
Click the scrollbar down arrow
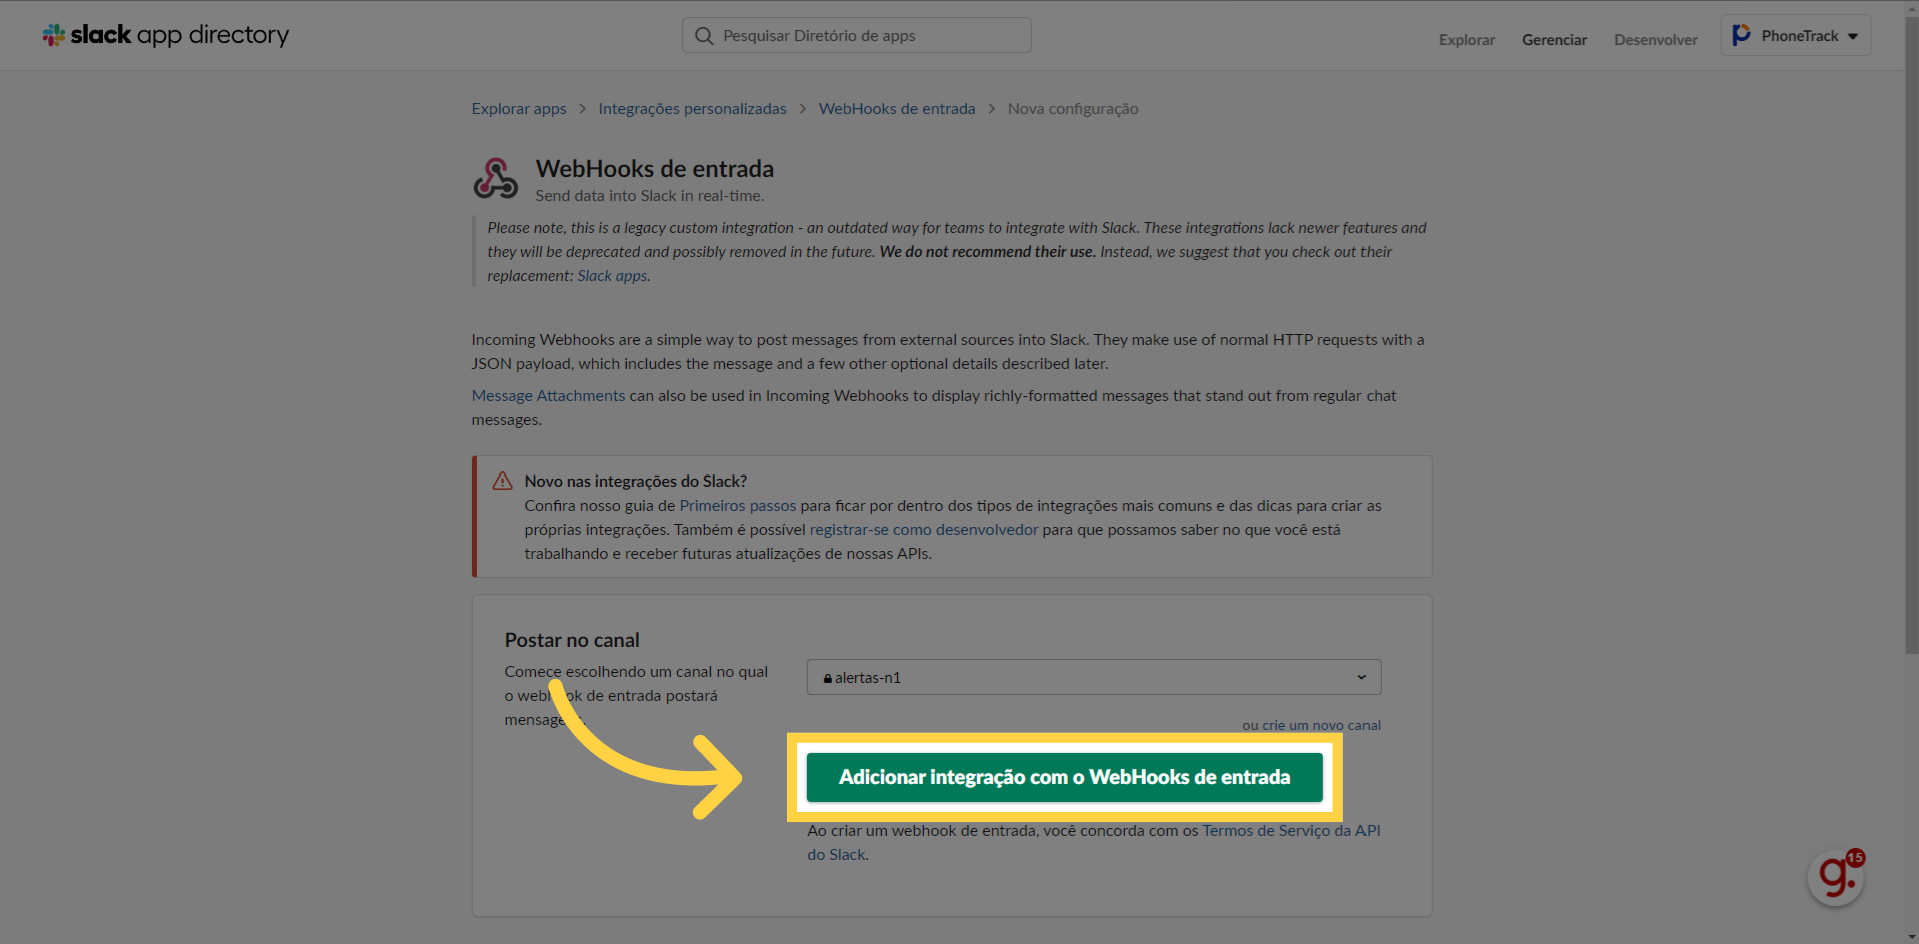pos(1911,937)
